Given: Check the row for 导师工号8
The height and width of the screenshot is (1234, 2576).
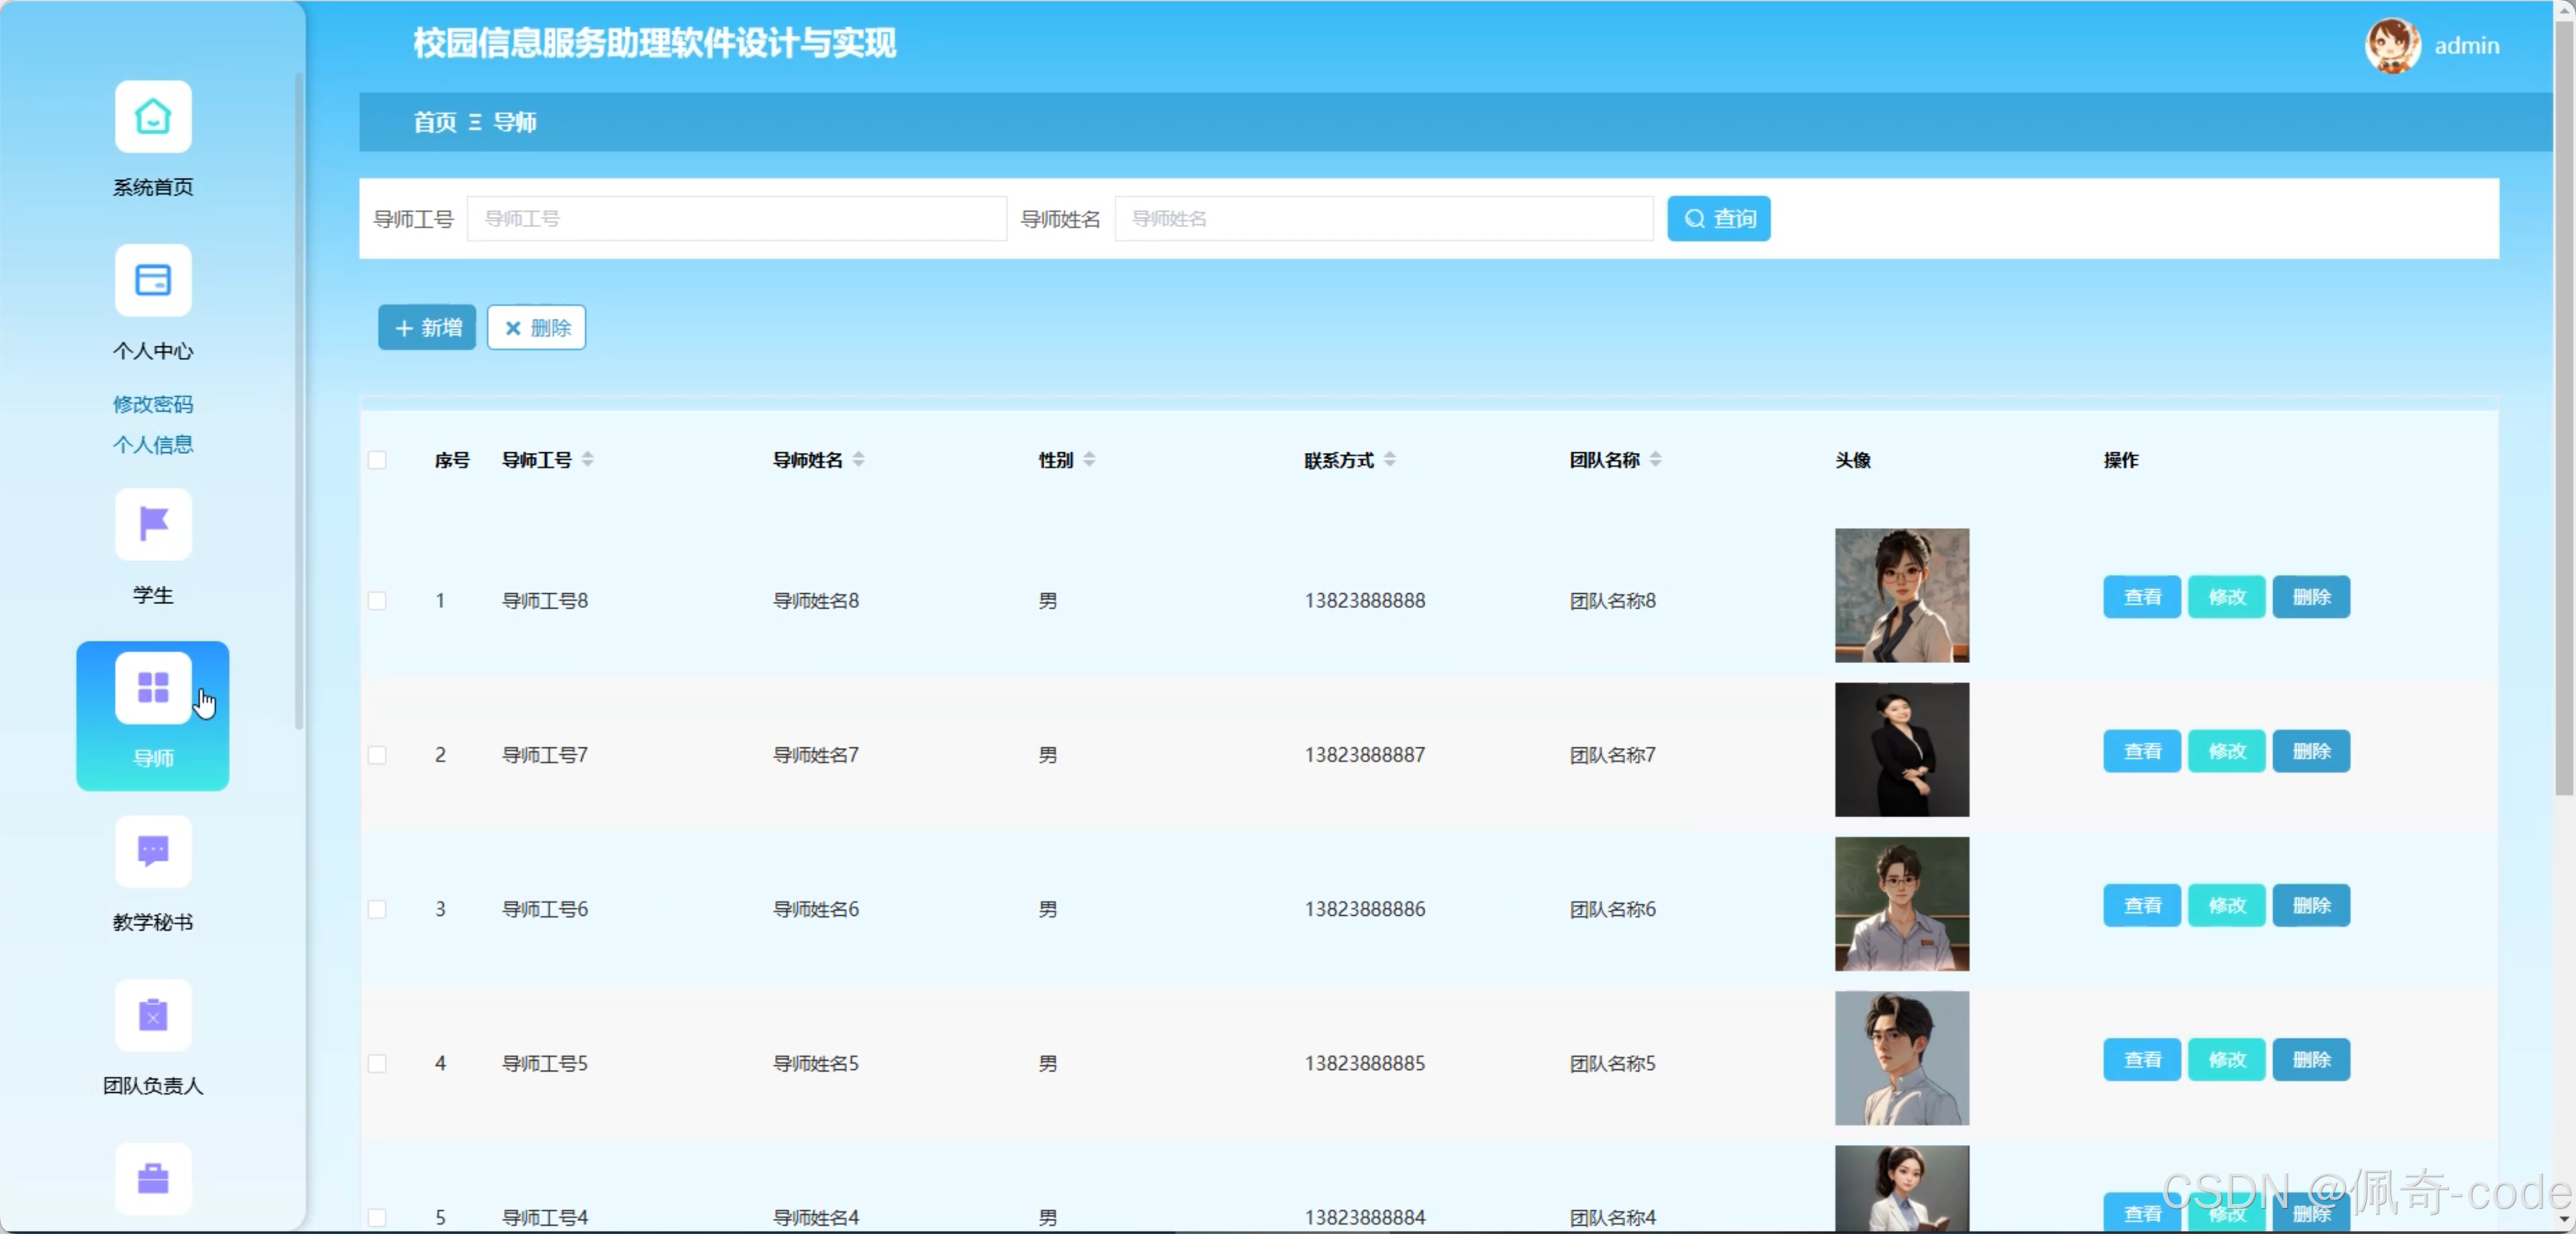Looking at the screenshot, I should coord(377,601).
